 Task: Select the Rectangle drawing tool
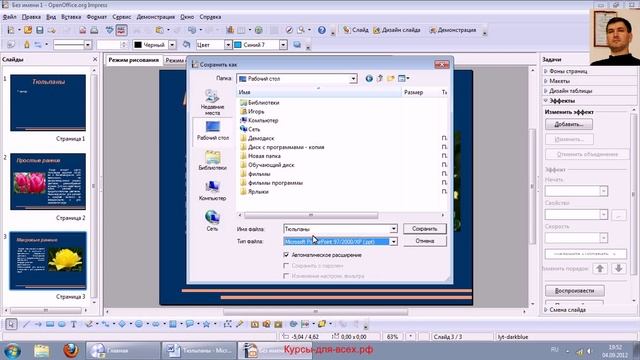[x=50, y=324]
